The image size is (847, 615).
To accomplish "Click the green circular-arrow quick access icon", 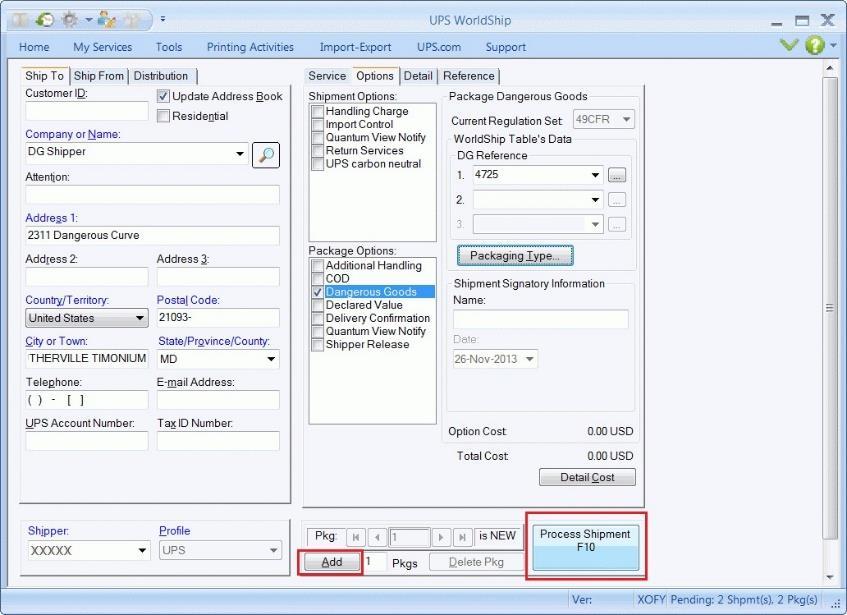I will click(45, 20).
